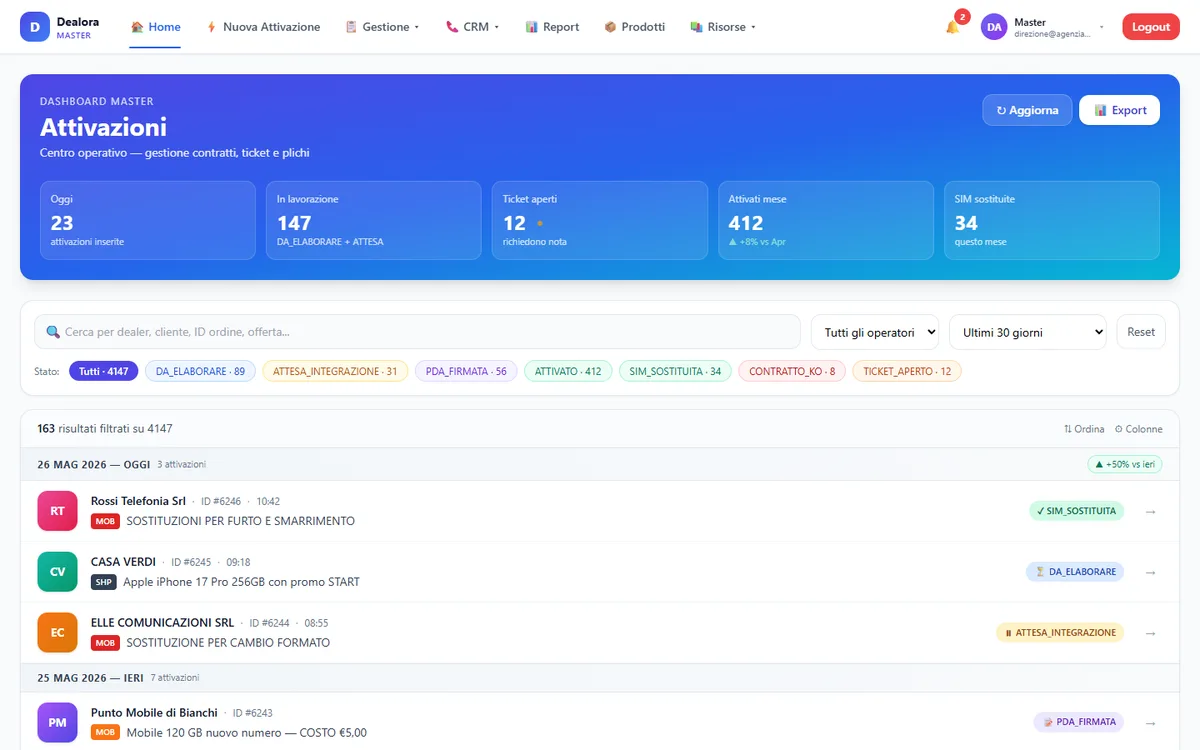The height and width of the screenshot is (750, 1200).
Task: Open the Master account dropdown
Action: 1045,27
